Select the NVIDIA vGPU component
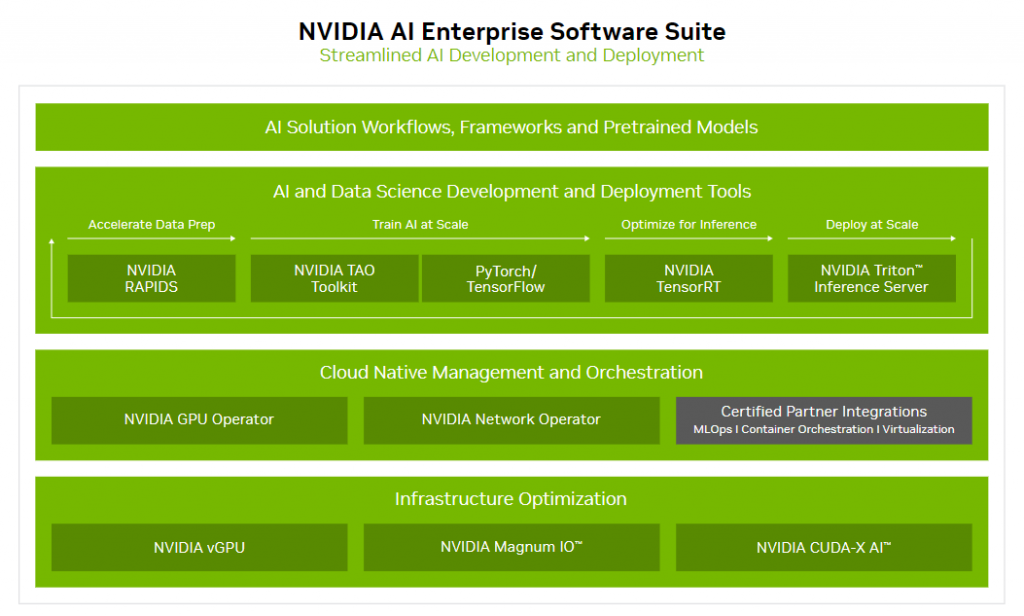The image size is (1024, 616). pos(199,547)
